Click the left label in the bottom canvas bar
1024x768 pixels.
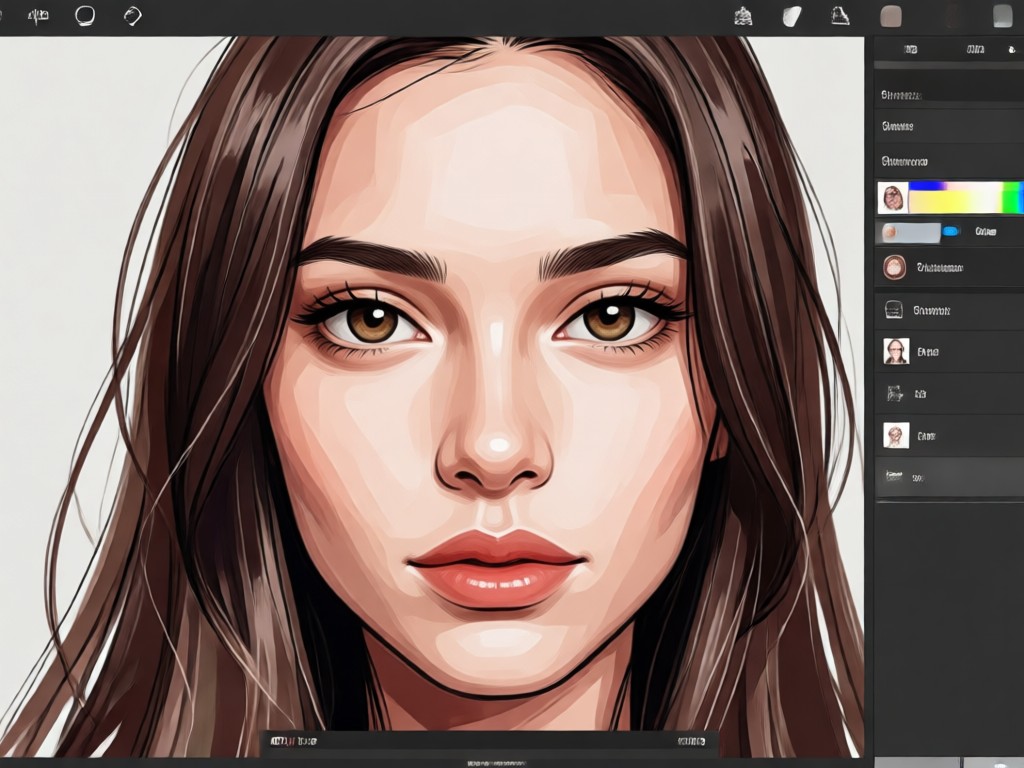point(293,741)
